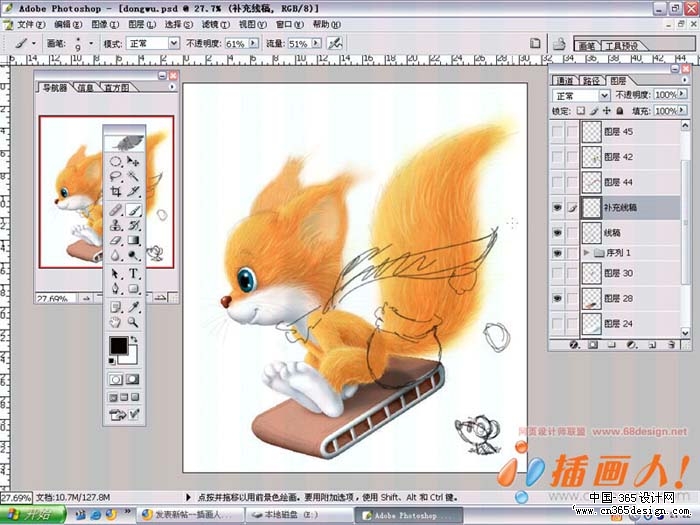This screenshot has width=700, height=525.
Task: Switch to the 路径 tab
Action: [592, 81]
